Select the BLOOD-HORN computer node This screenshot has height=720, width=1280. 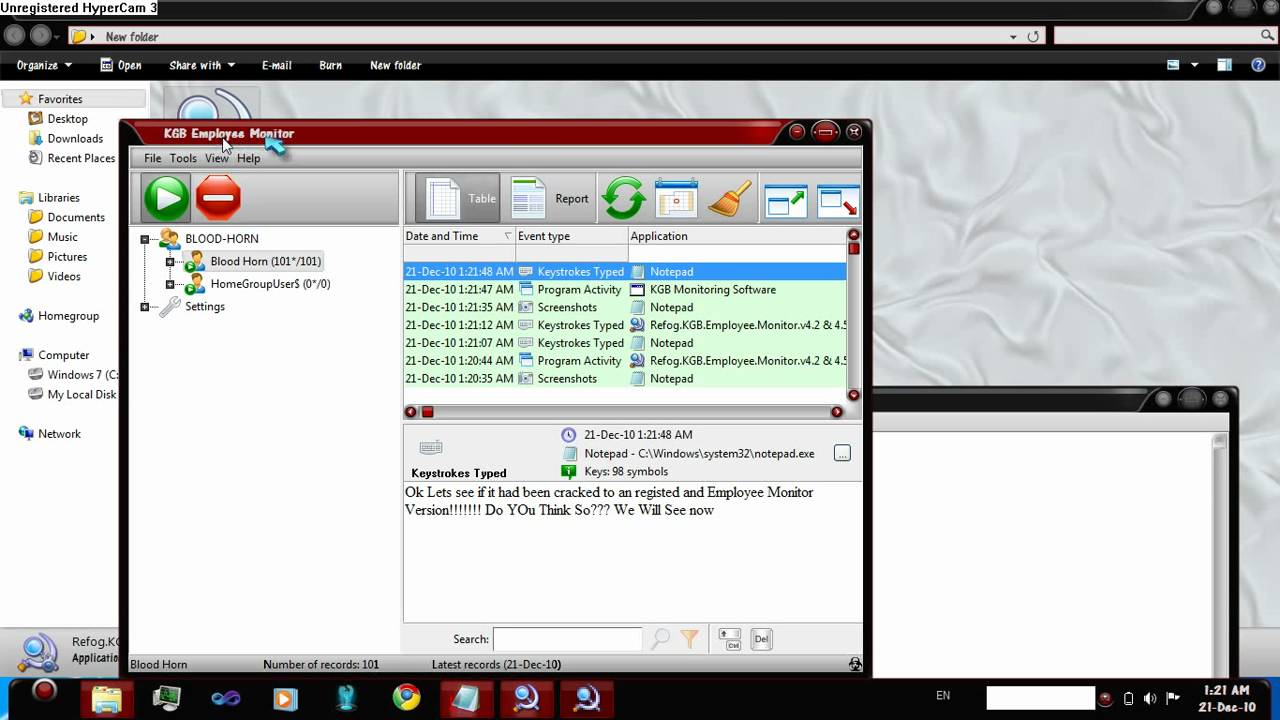coord(222,239)
